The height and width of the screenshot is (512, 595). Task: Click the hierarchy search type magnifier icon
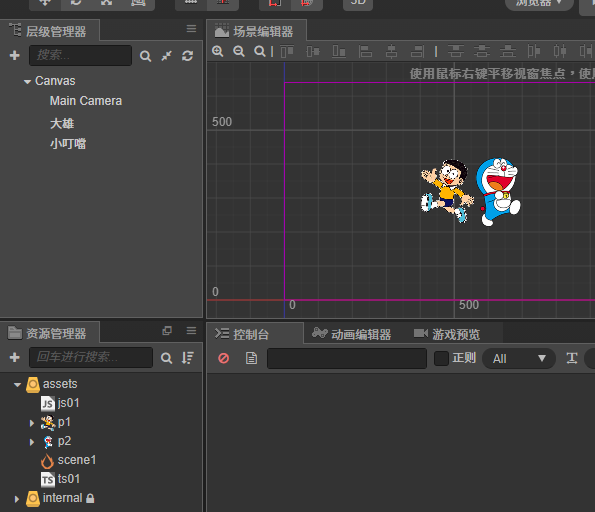click(x=145, y=56)
